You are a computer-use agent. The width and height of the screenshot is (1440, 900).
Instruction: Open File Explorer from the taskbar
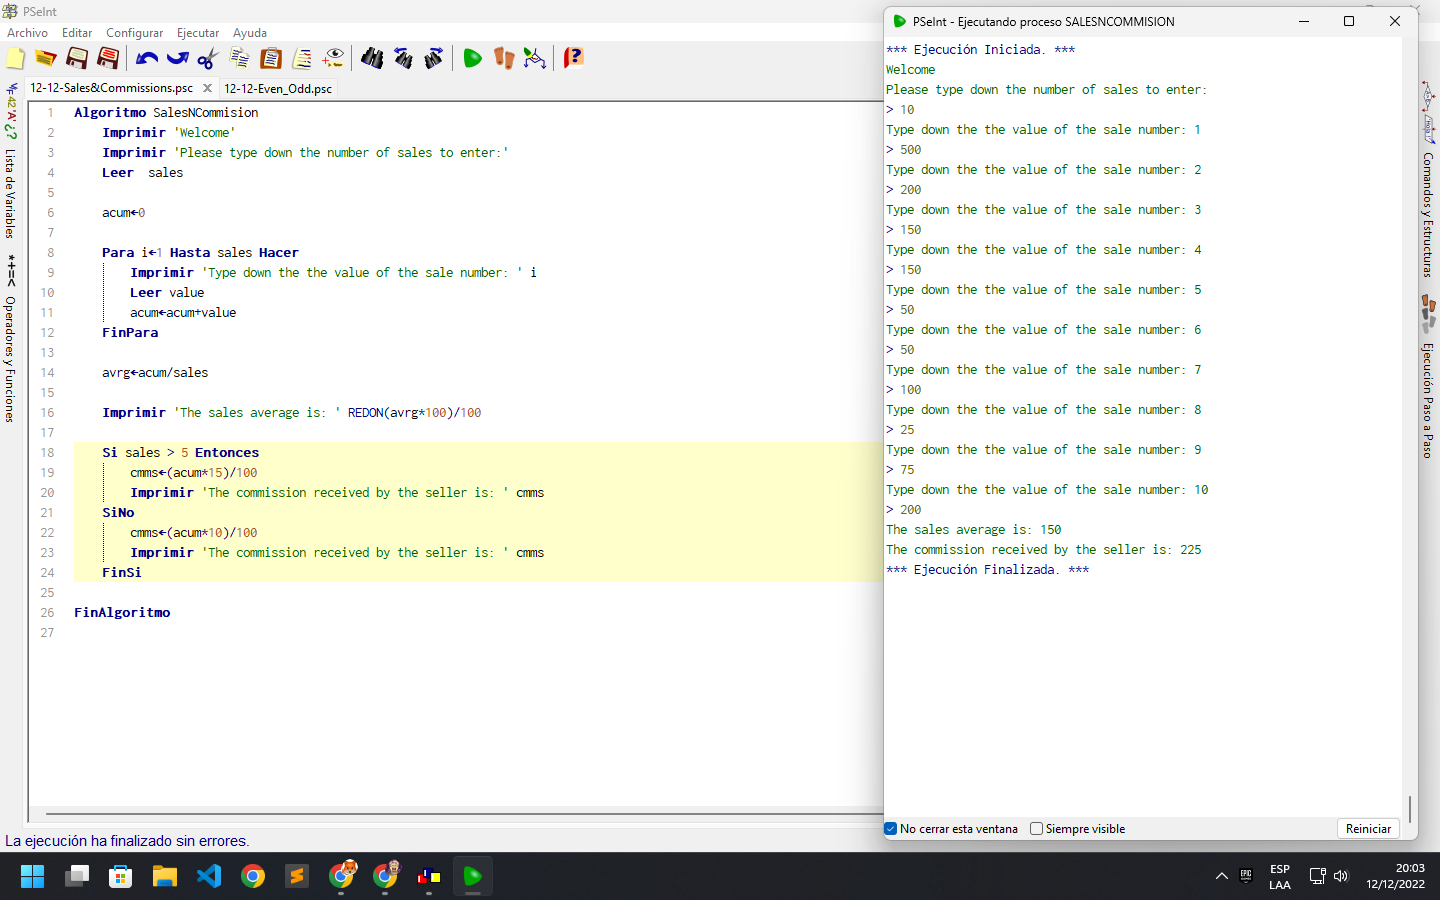click(x=165, y=877)
